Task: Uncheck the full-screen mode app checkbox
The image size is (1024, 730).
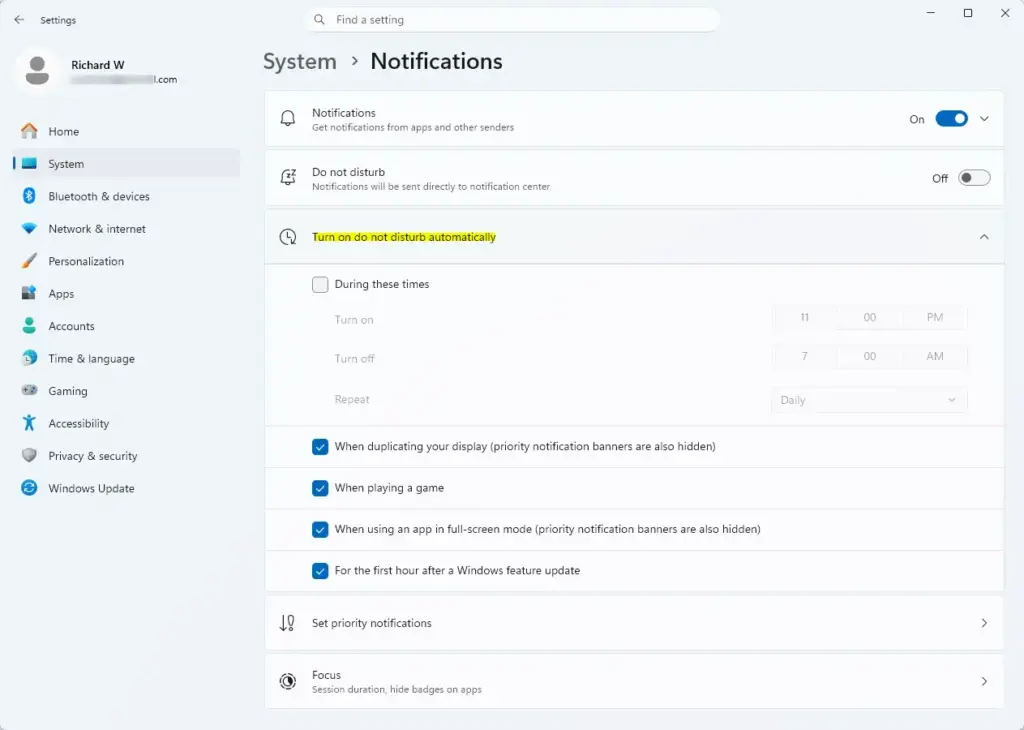Action: click(320, 530)
